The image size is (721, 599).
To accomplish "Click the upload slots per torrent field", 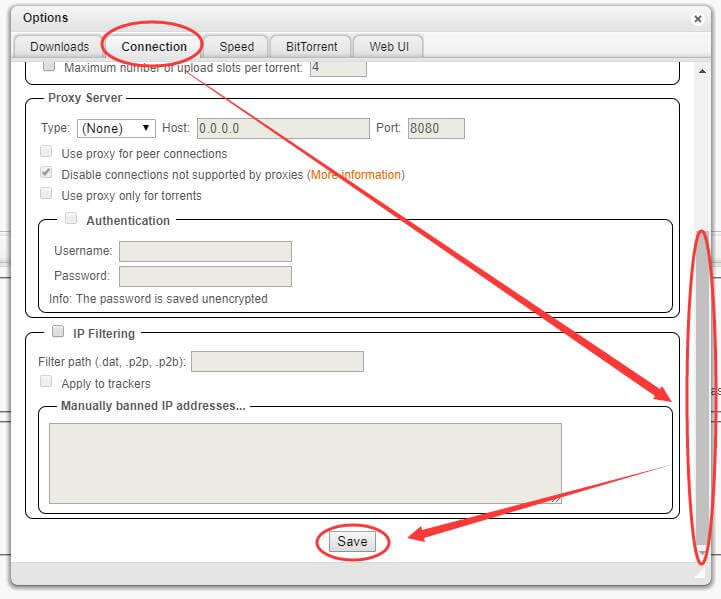I will (x=338, y=68).
